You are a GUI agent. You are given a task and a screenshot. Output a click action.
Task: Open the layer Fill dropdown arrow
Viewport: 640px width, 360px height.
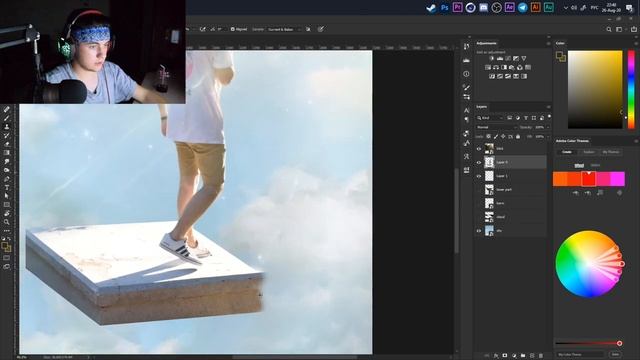coord(548,136)
